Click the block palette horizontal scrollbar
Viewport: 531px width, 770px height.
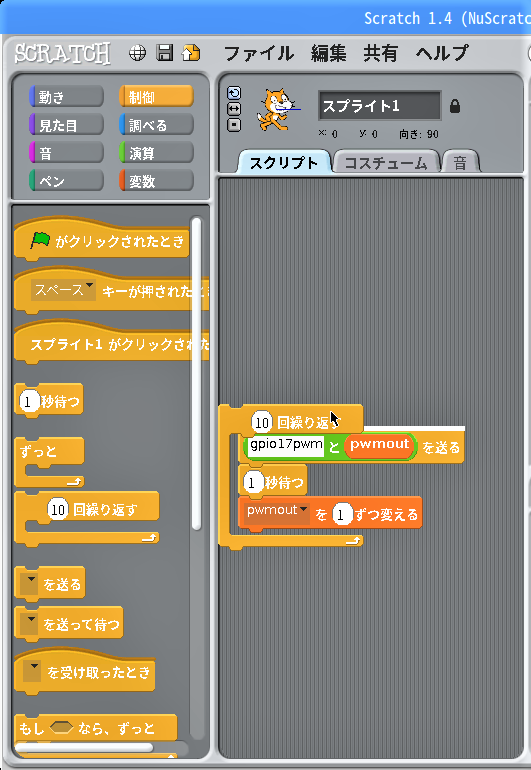click(x=84, y=747)
